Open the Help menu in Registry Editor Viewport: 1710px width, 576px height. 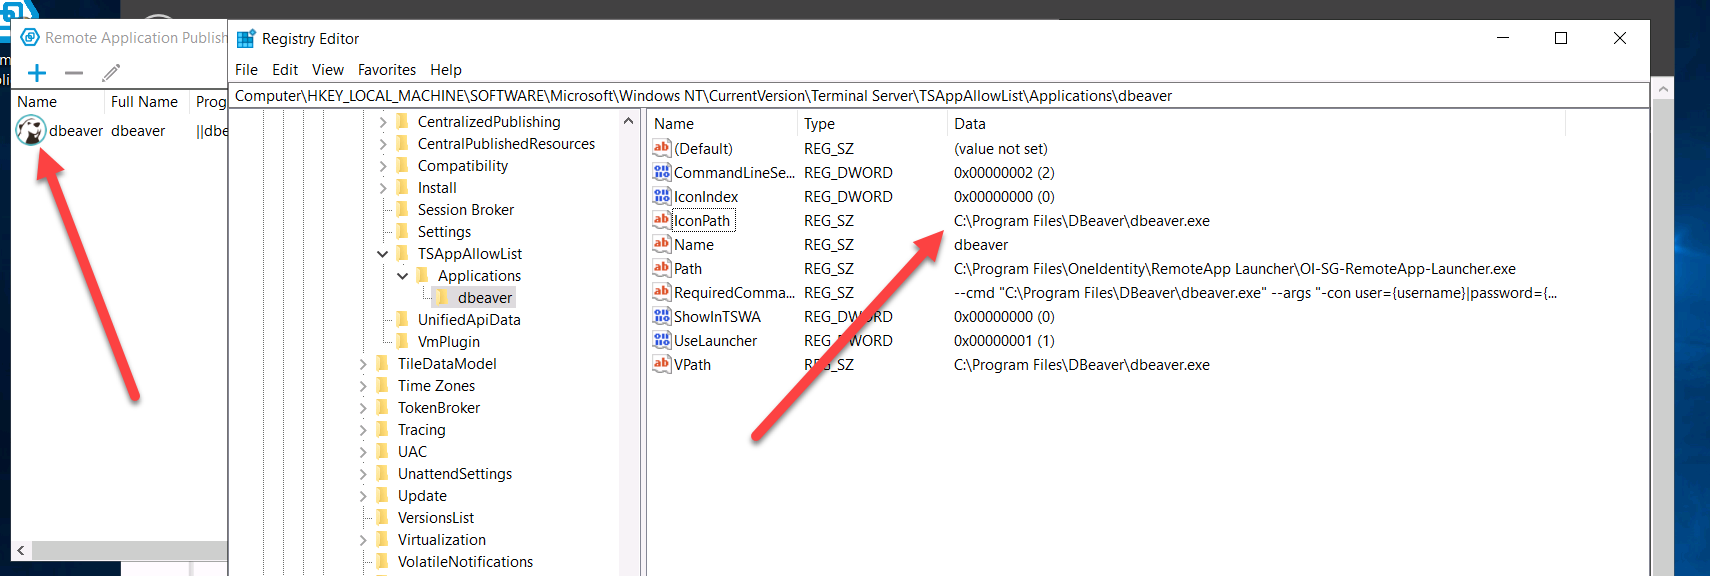point(446,70)
